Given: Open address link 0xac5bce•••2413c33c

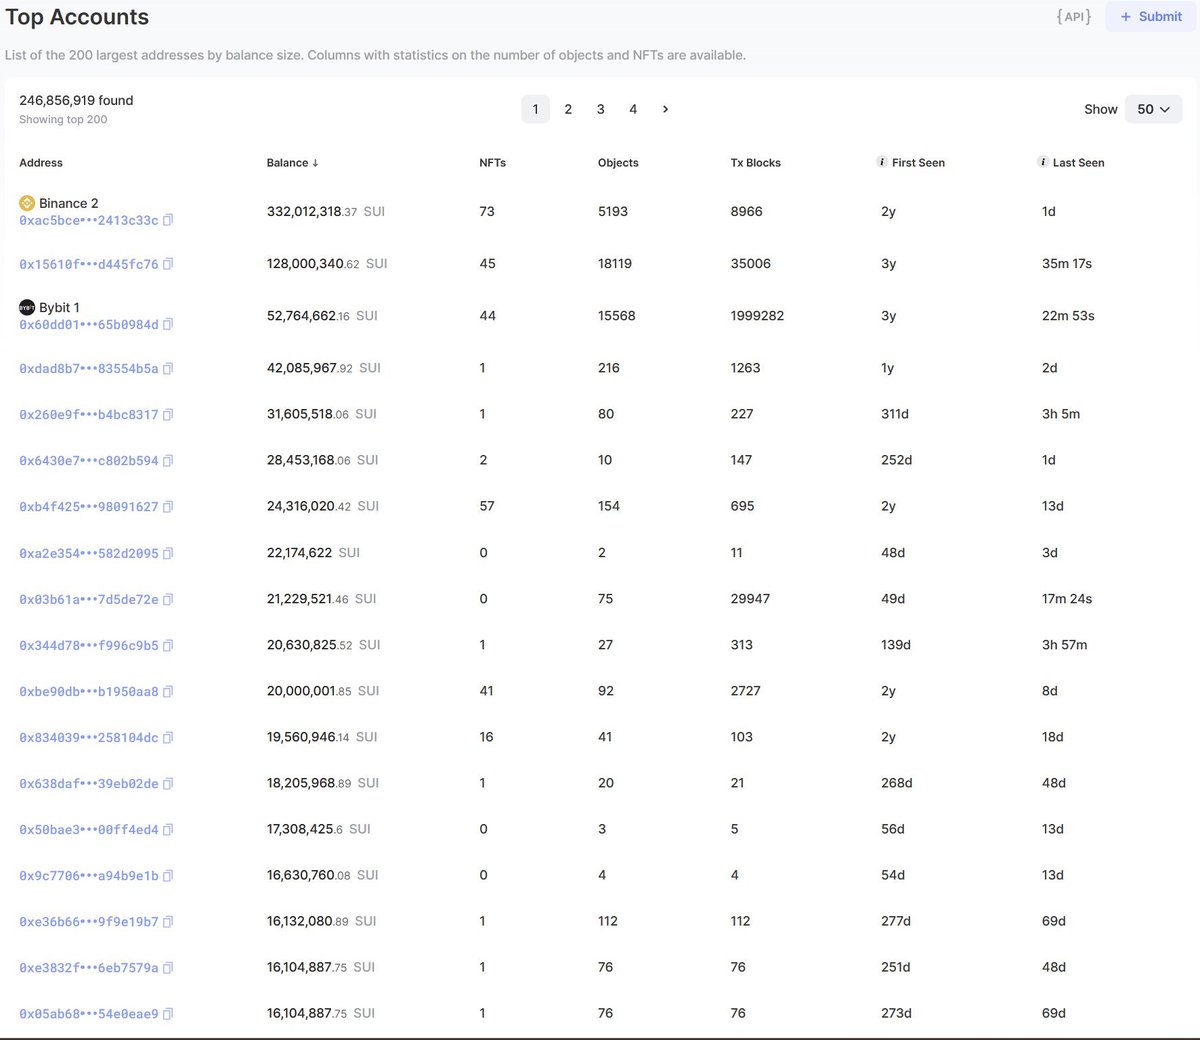Looking at the screenshot, I should click(88, 220).
